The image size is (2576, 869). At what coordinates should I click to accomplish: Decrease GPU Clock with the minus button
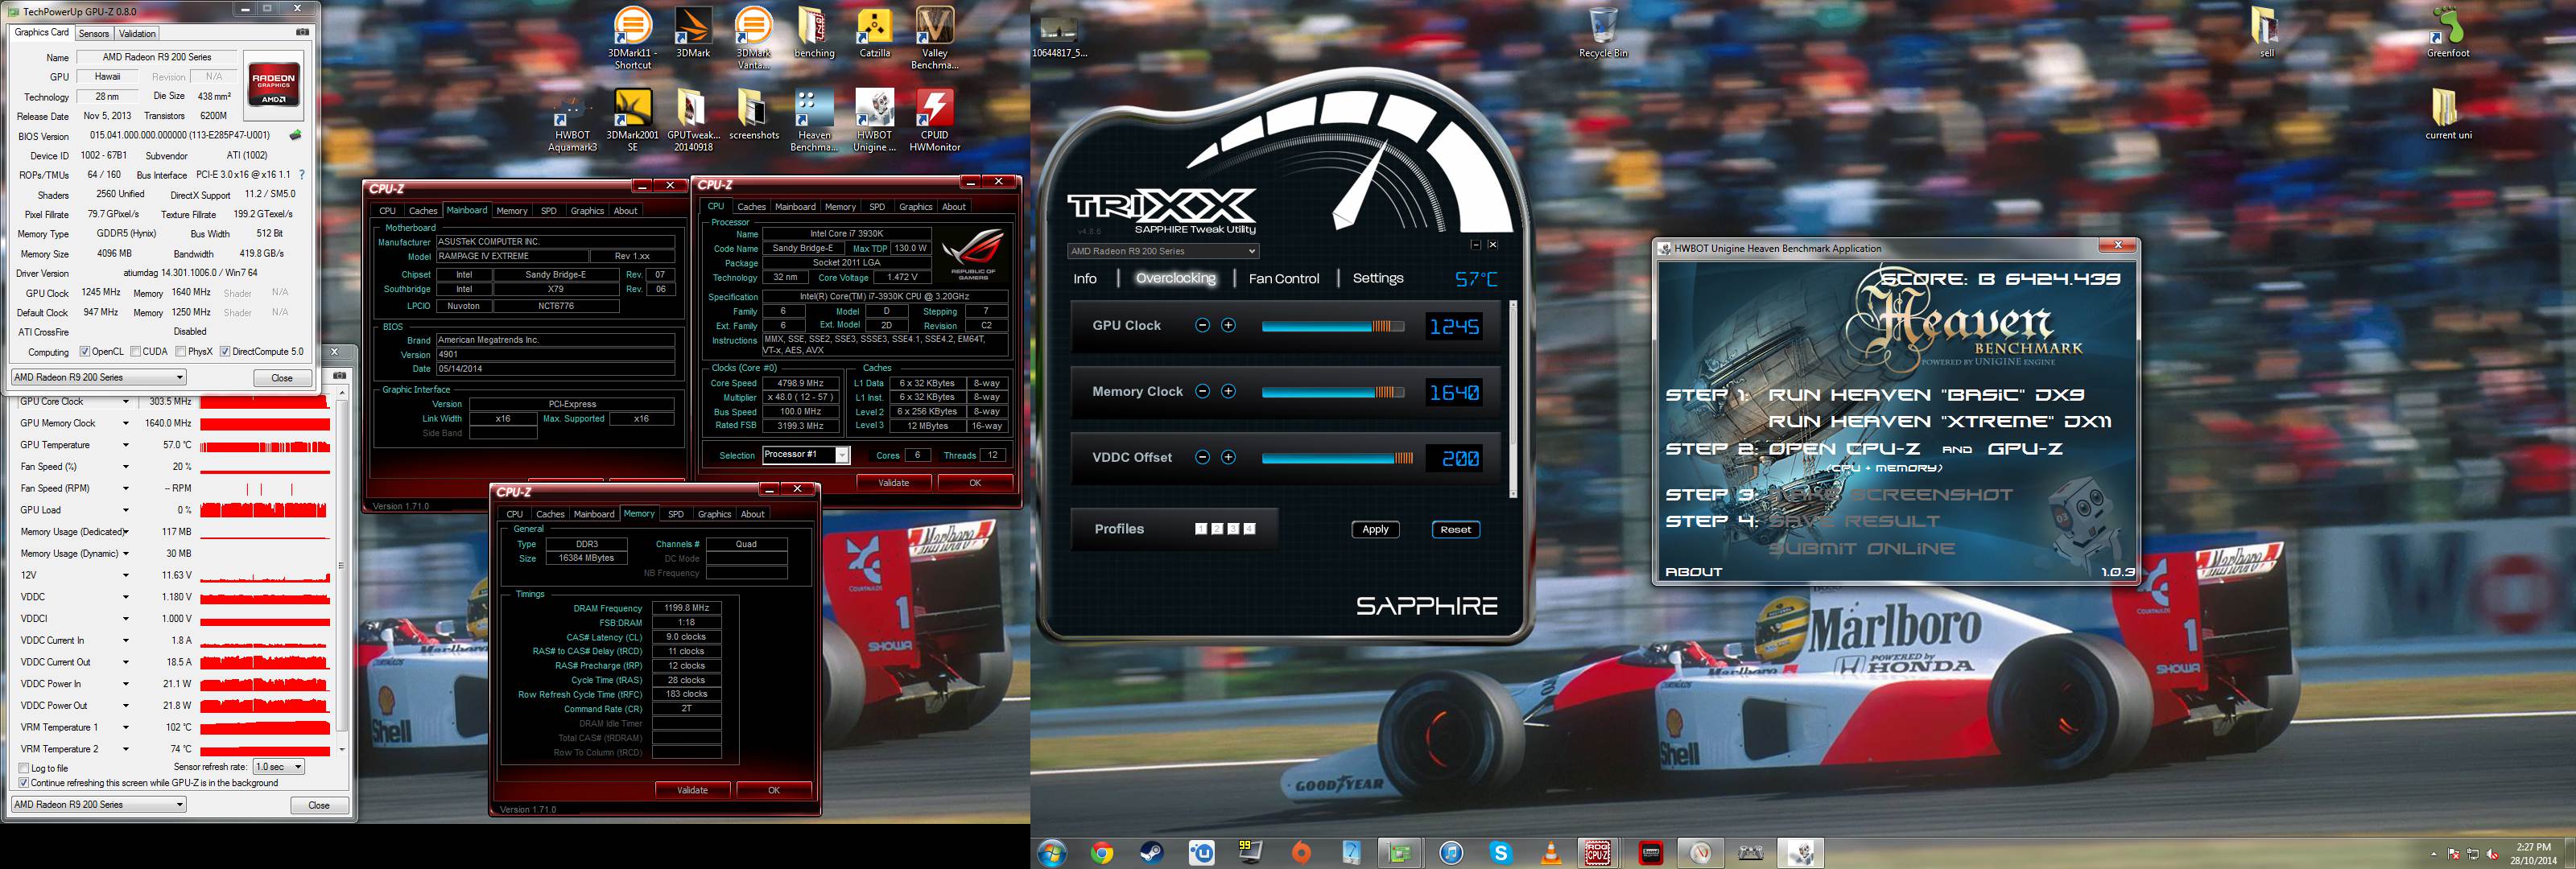1202,325
